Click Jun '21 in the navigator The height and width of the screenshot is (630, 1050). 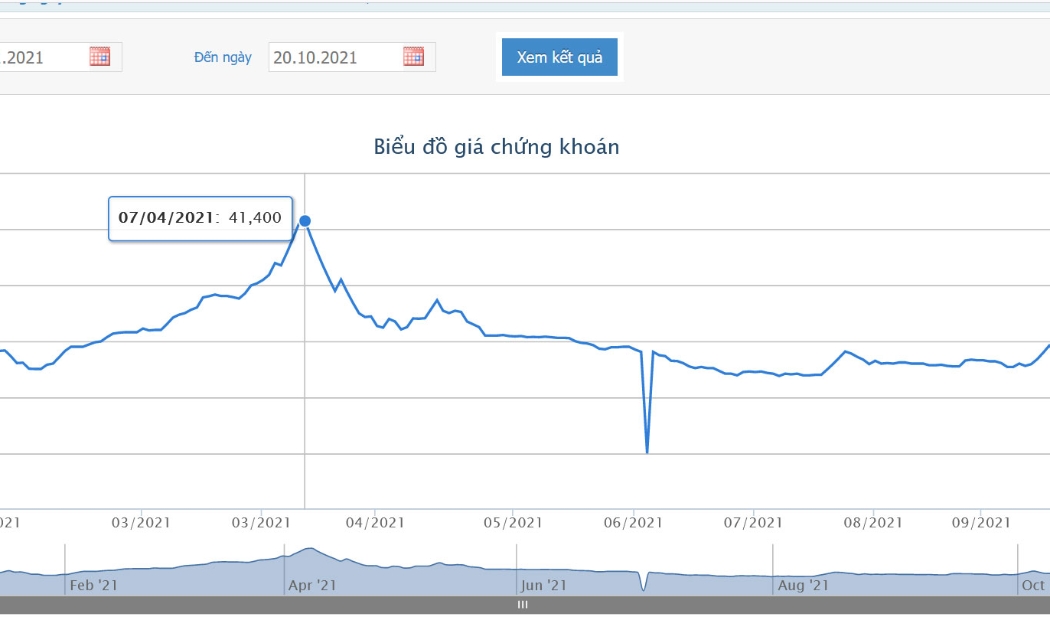coord(544,585)
